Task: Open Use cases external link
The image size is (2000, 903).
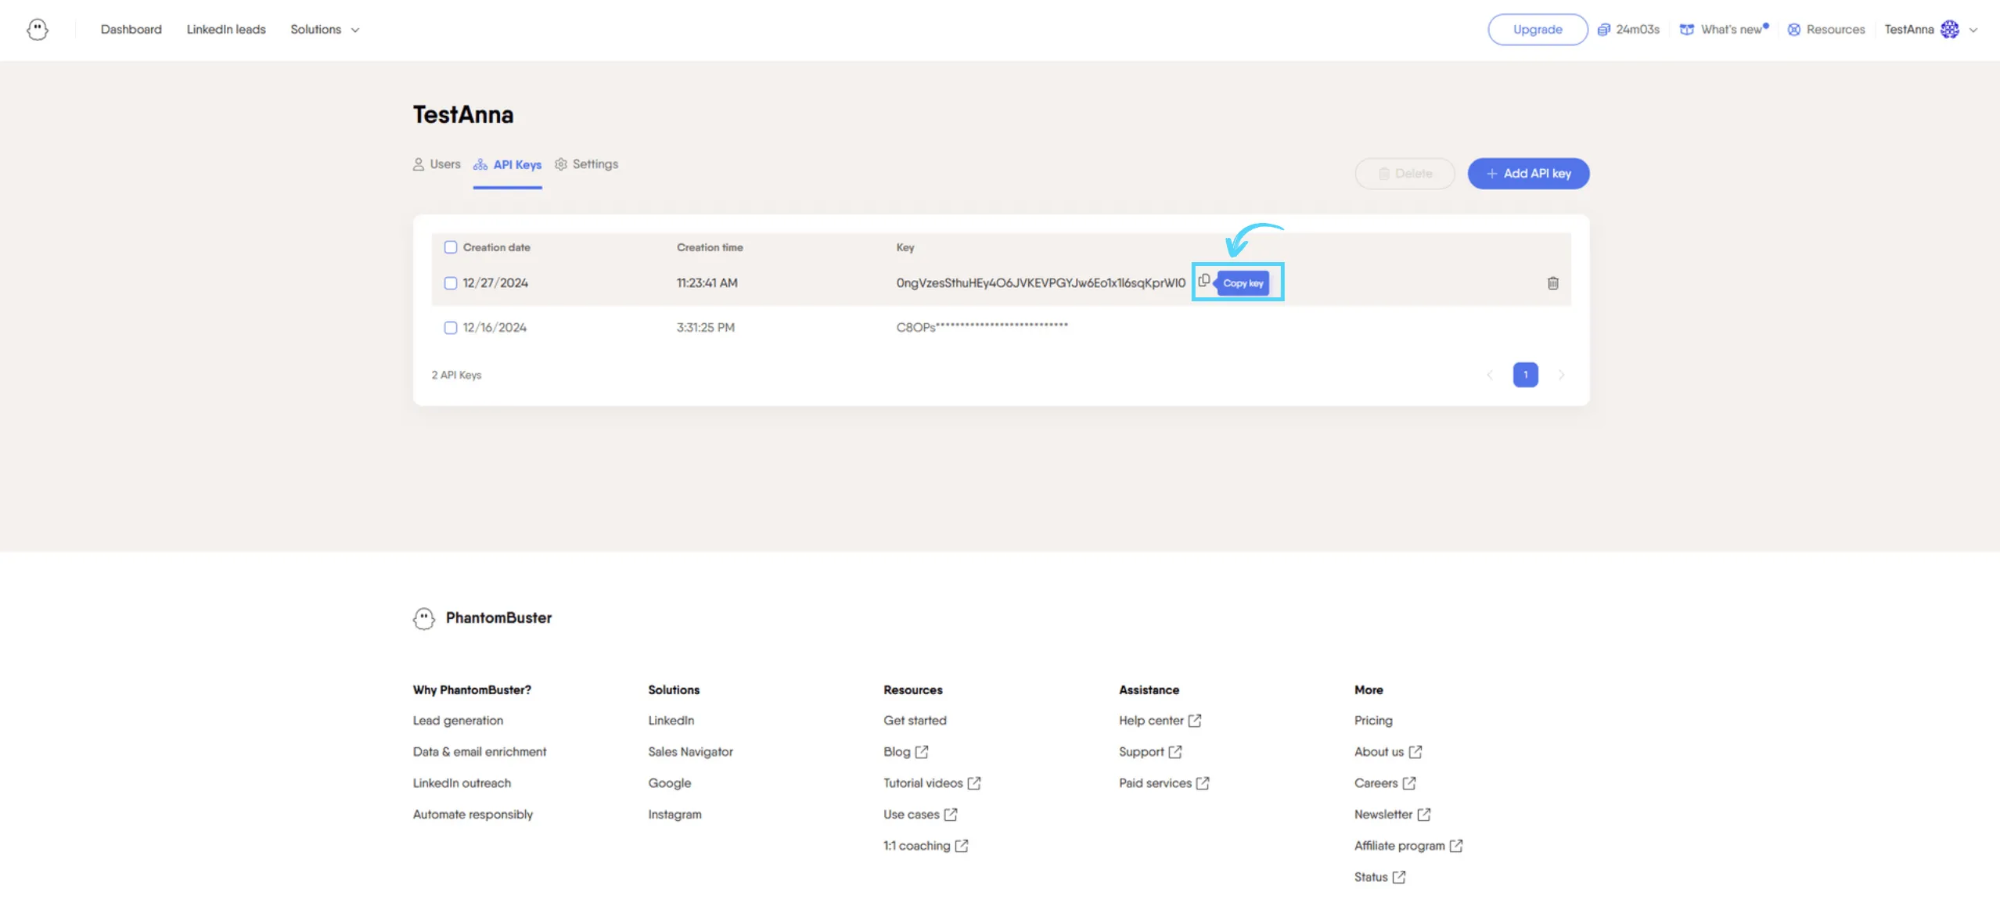Action: click(x=920, y=815)
